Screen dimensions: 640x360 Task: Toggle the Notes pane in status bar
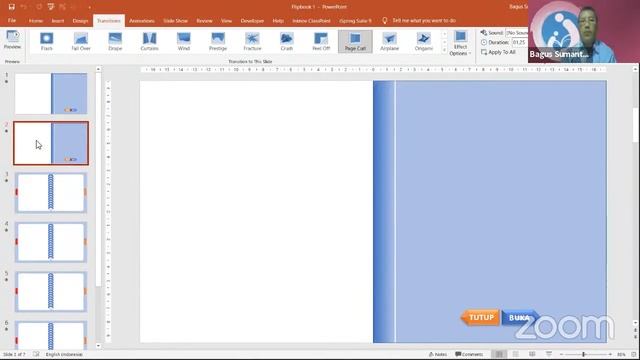(x=438, y=354)
